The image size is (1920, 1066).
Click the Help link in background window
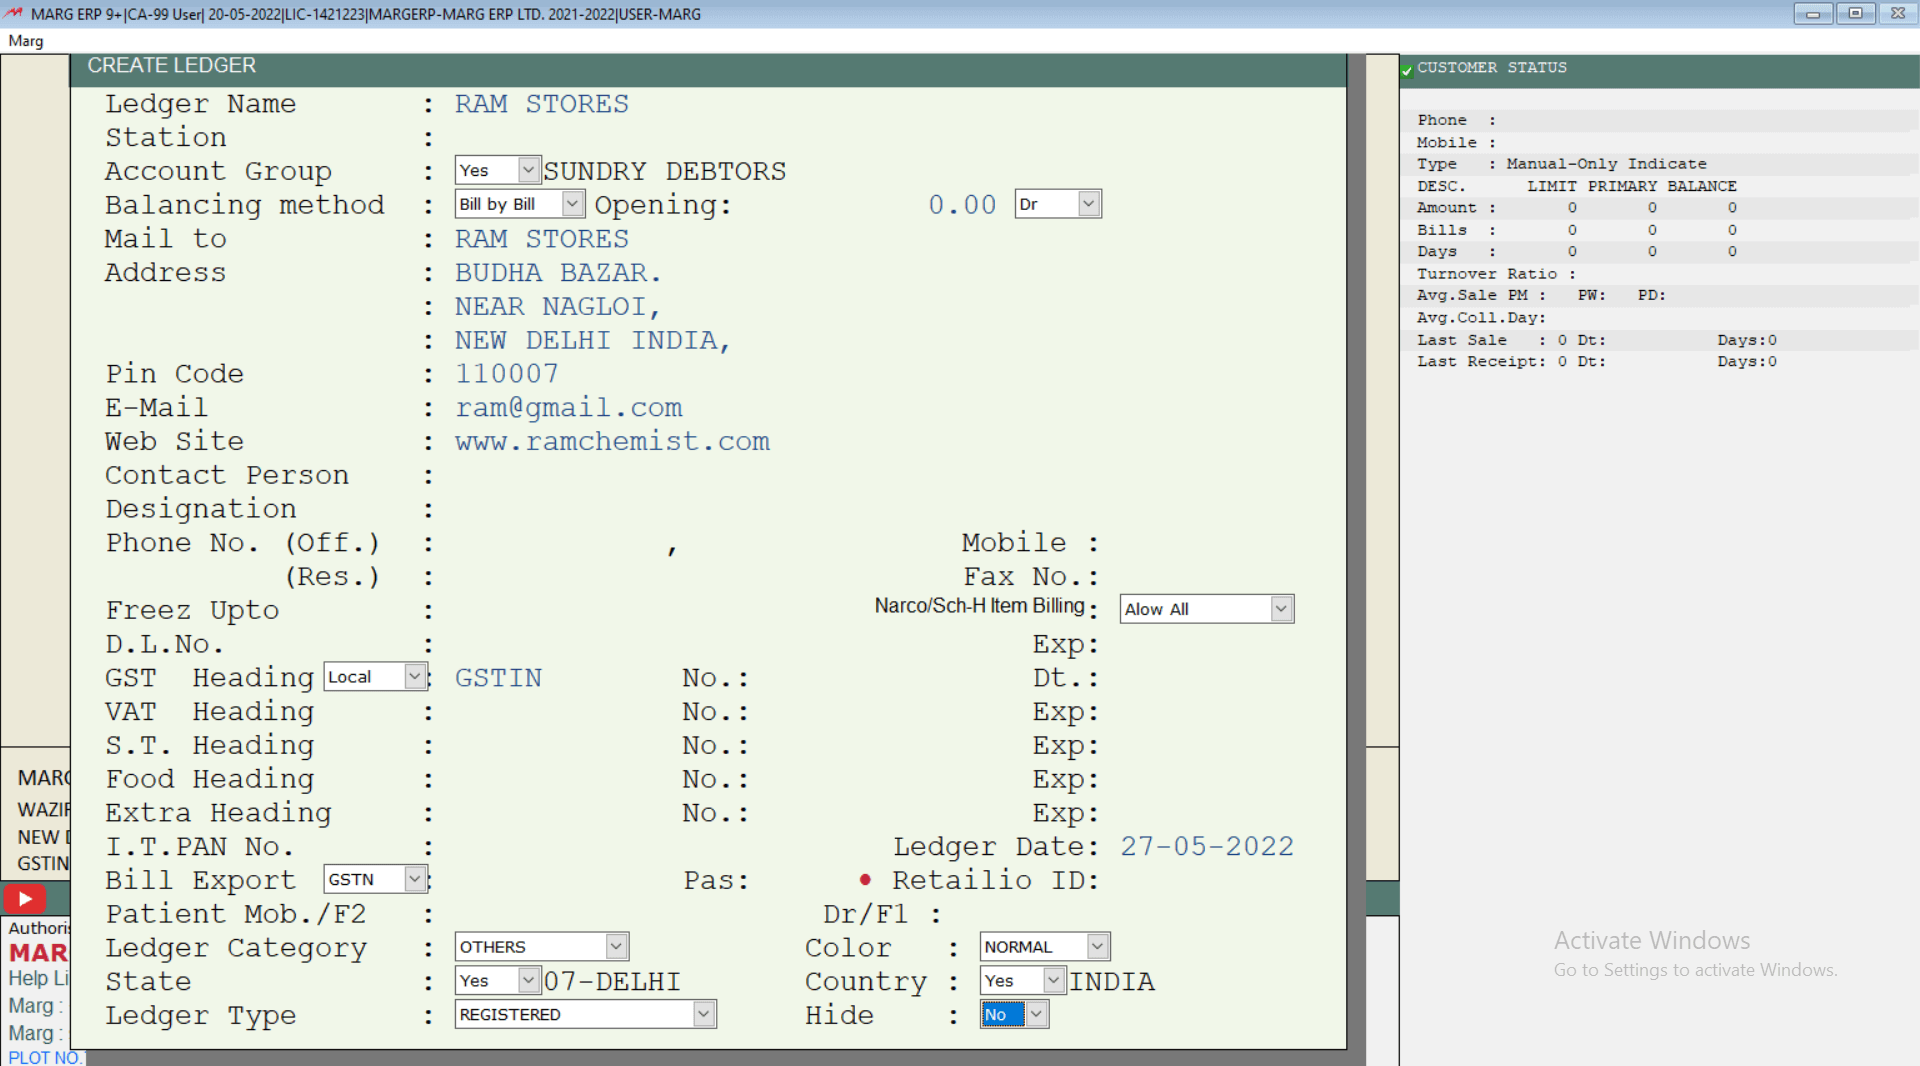38,978
